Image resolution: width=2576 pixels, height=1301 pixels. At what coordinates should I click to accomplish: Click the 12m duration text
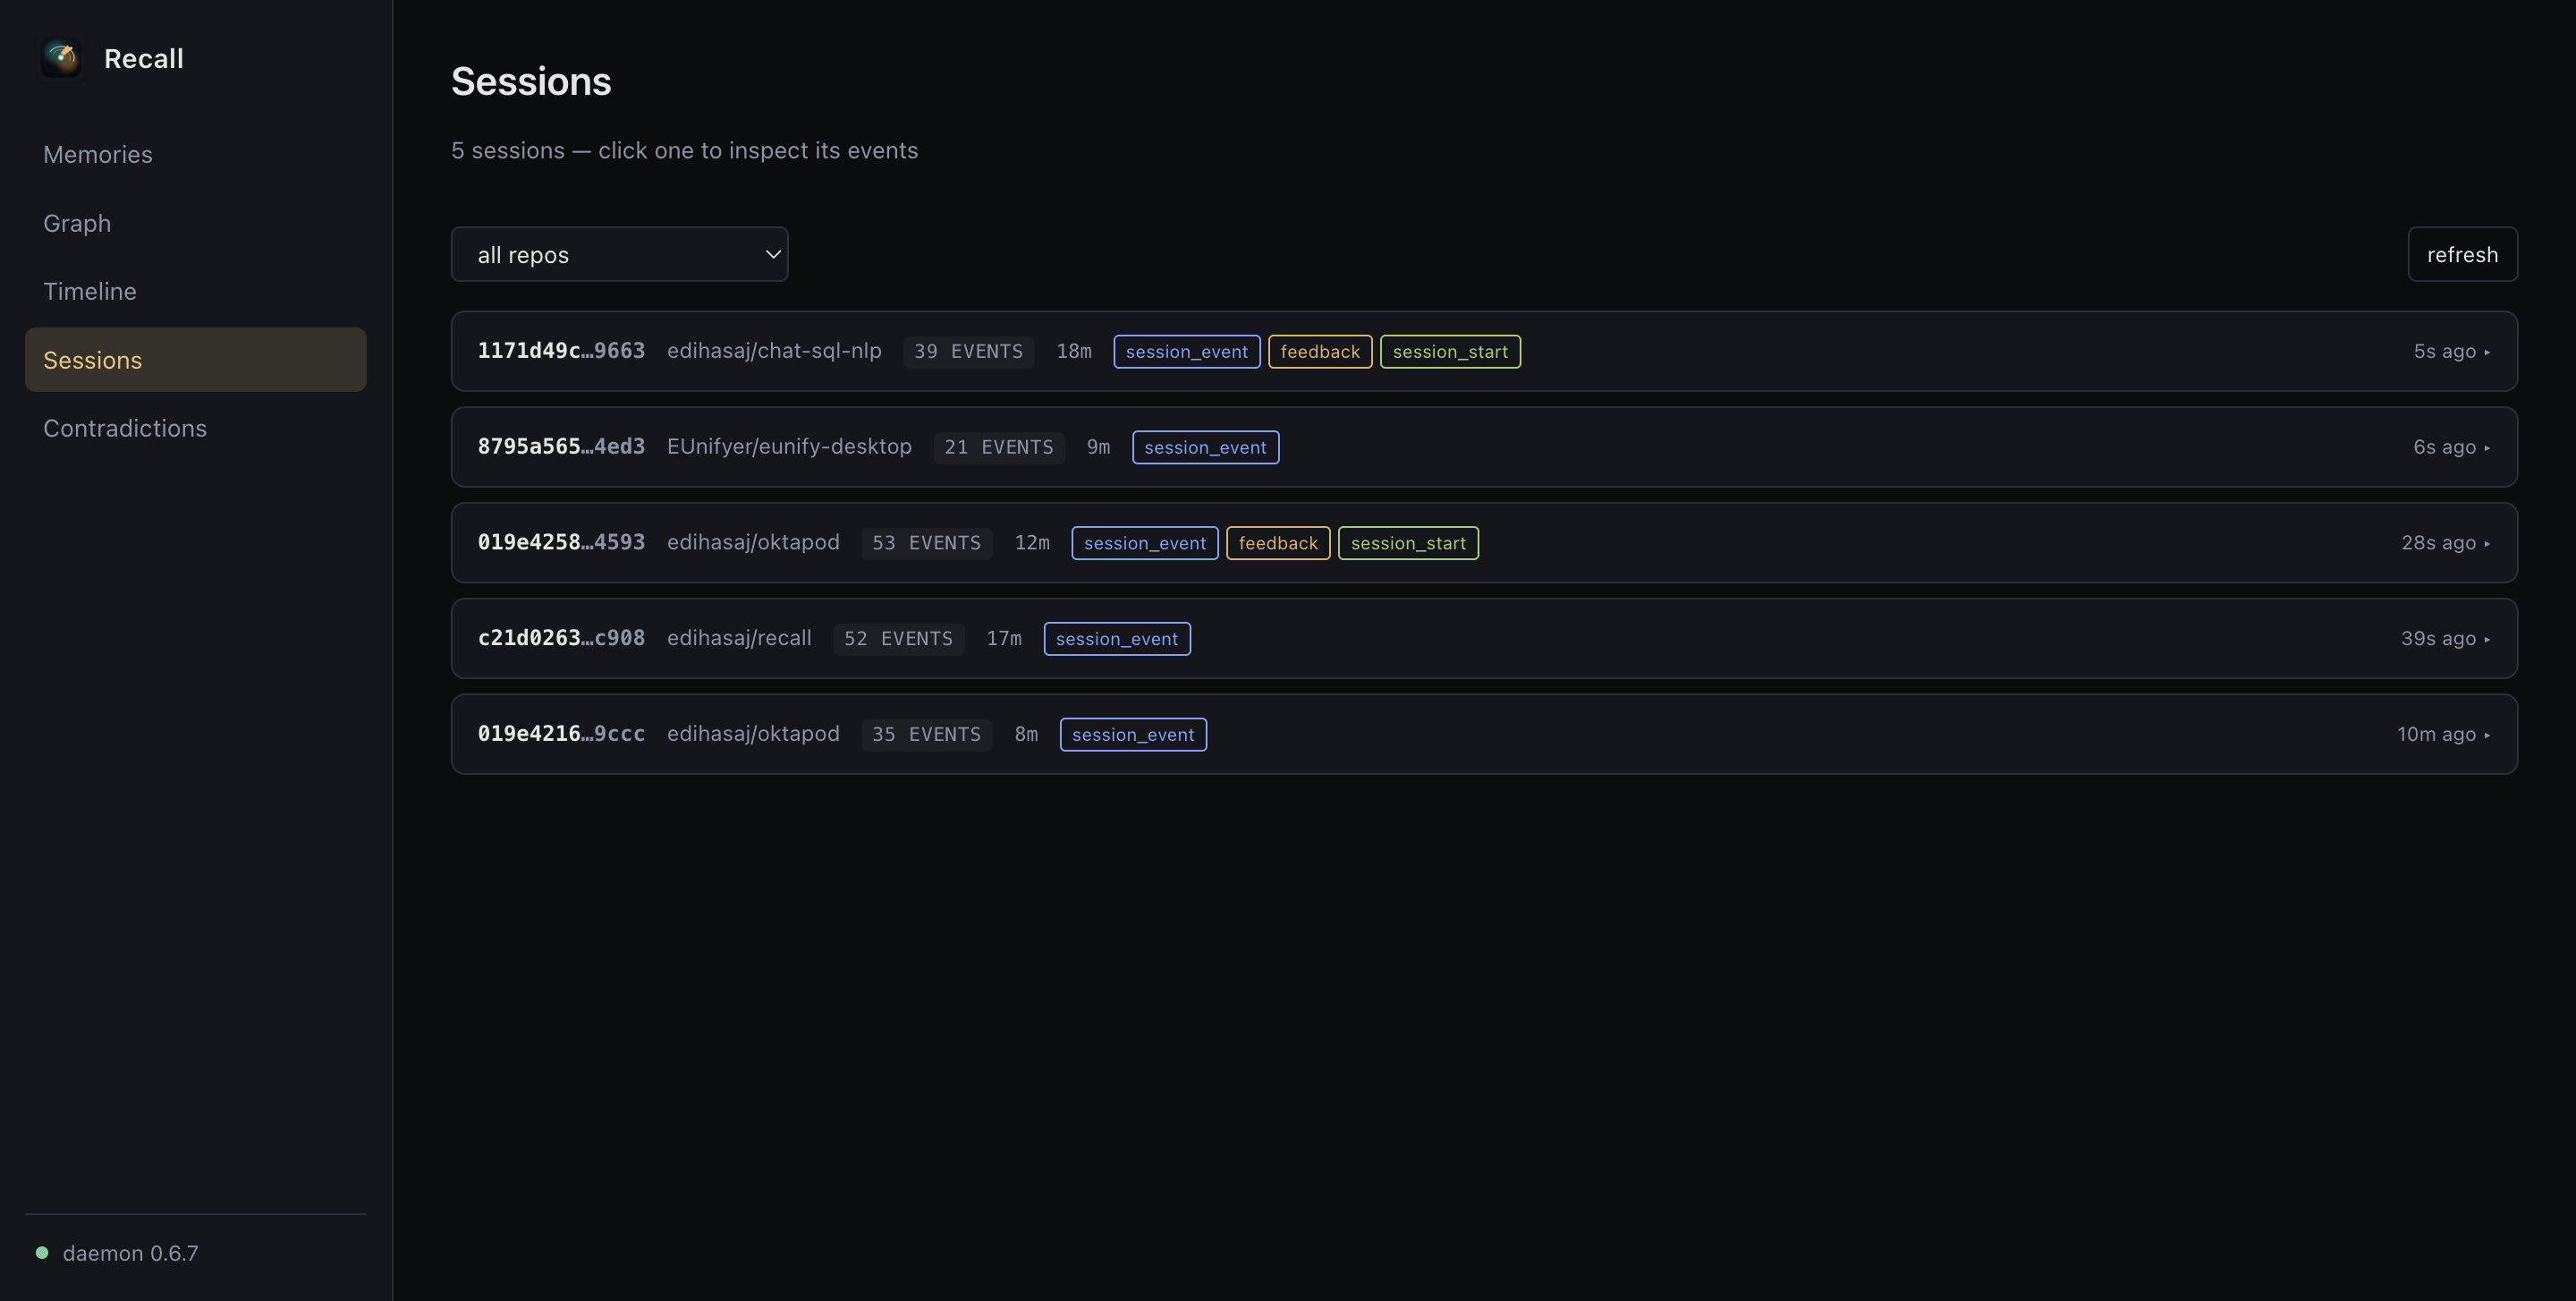click(x=1032, y=543)
